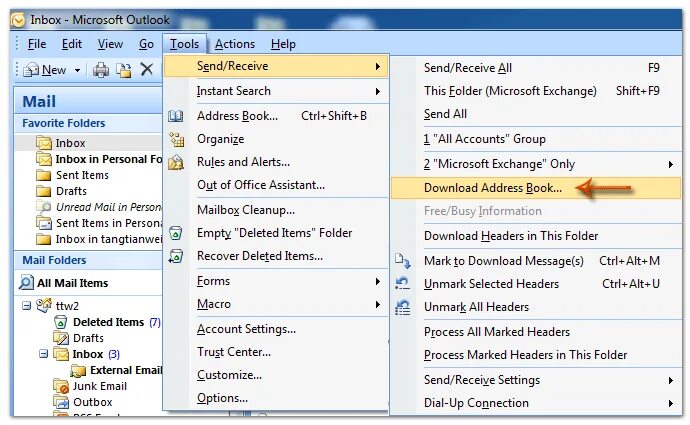Open Account Settings
The height and width of the screenshot is (425, 690).
(276, 329)
